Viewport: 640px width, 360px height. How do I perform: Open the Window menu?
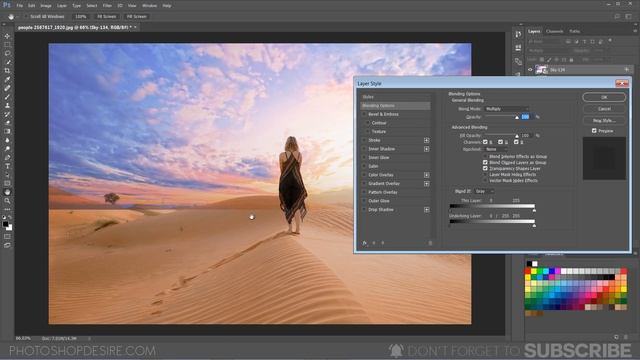(x=149, y=6)
